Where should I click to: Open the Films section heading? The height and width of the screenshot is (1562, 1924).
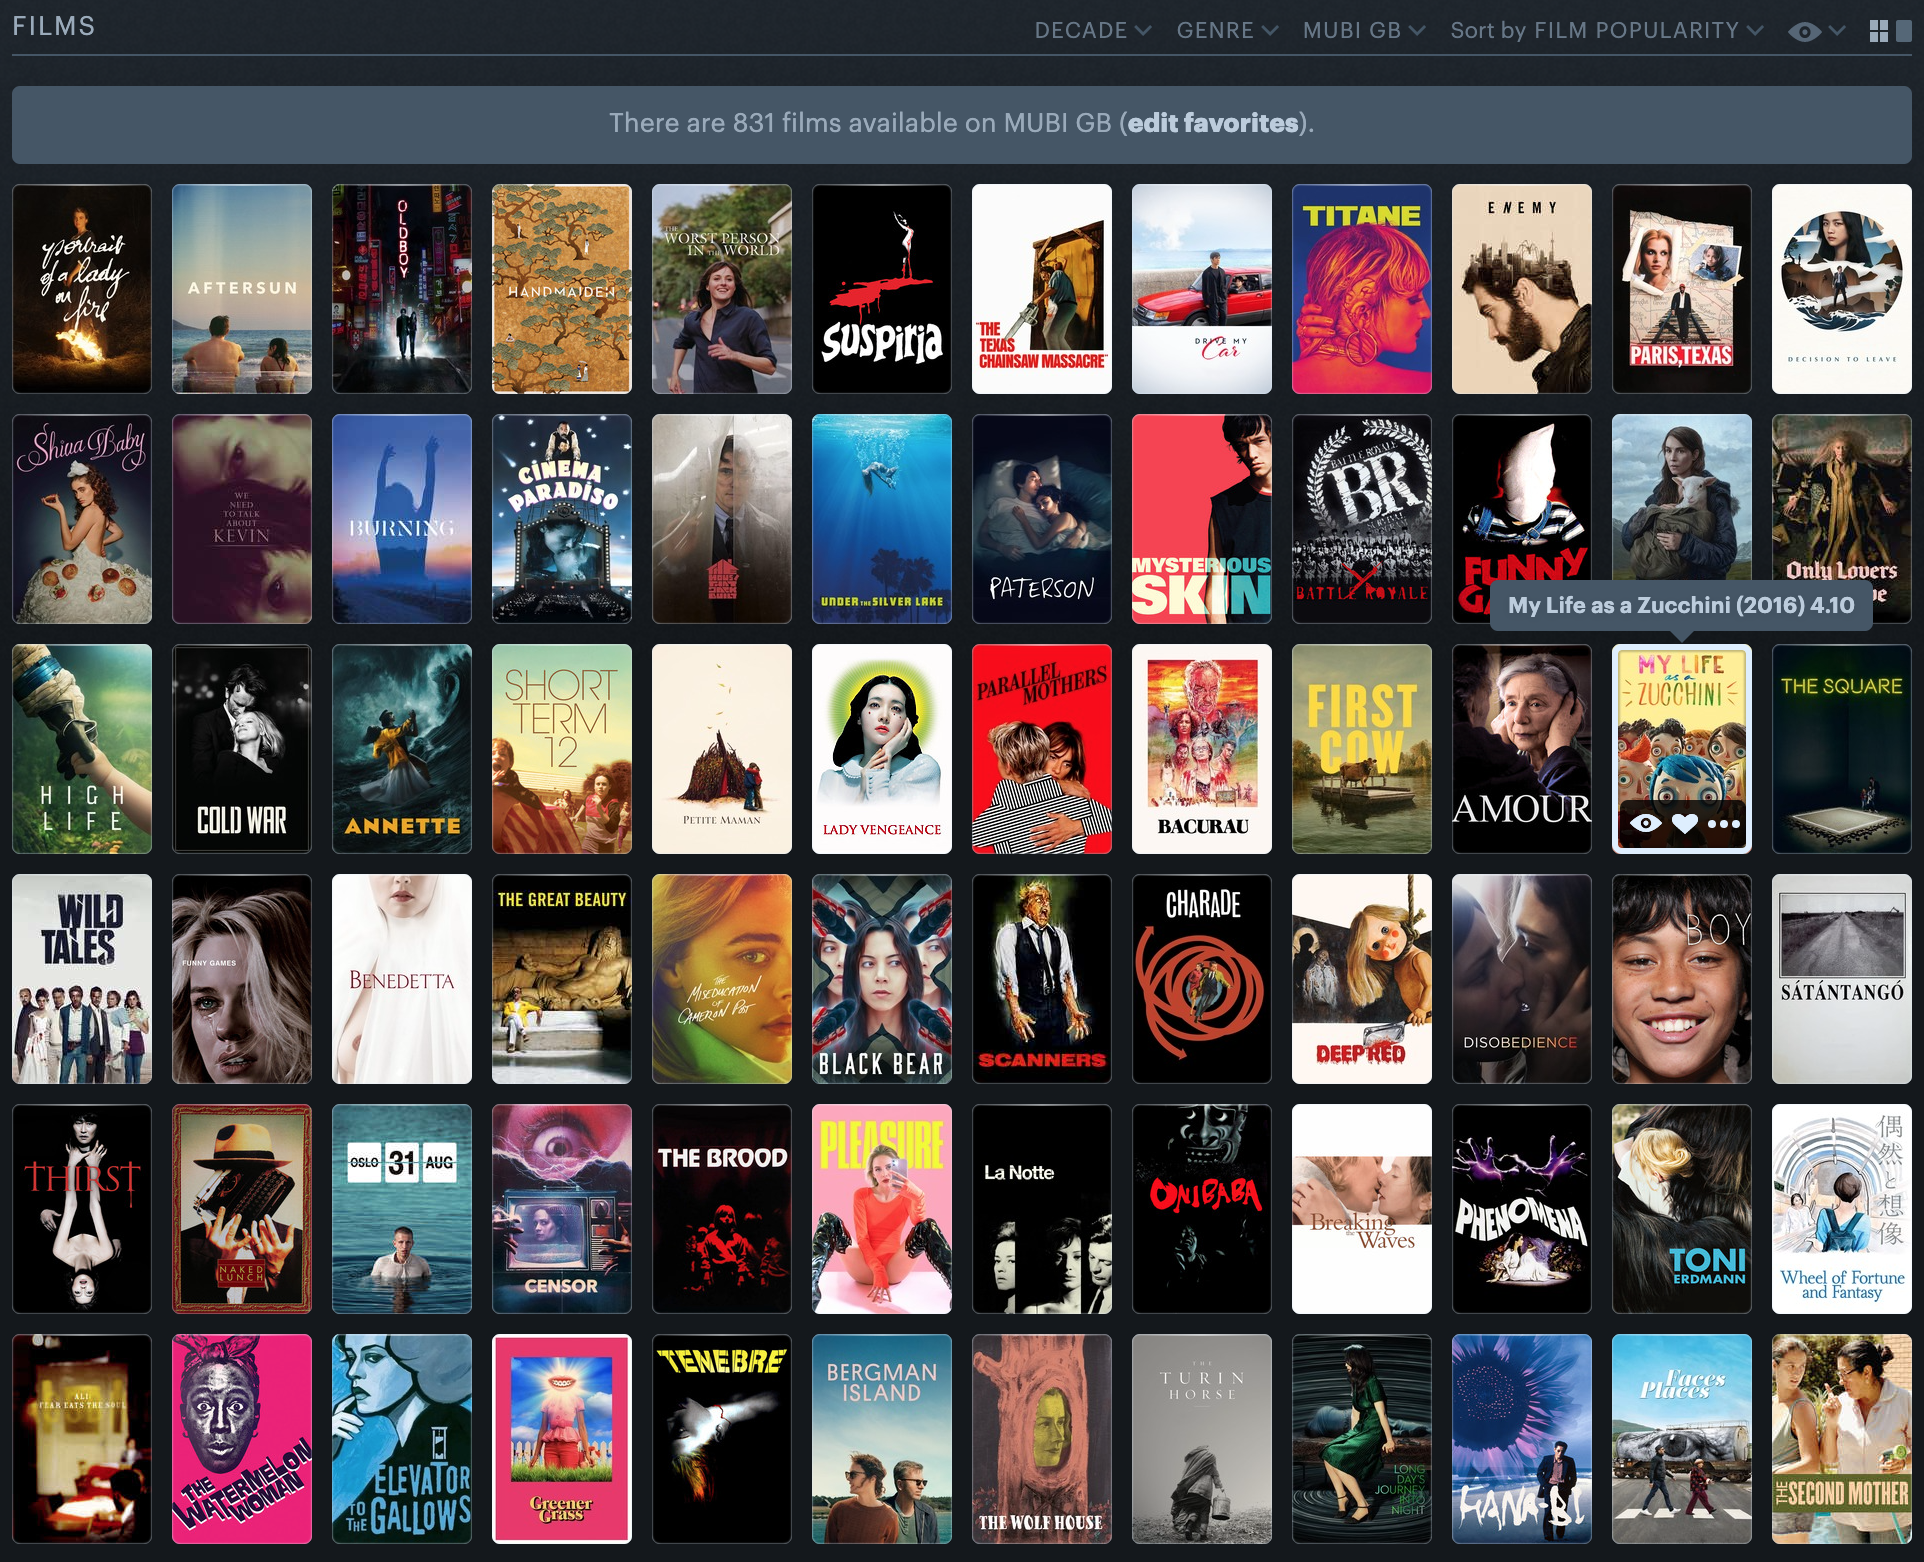pyautogui.click(x=54, y=27)
